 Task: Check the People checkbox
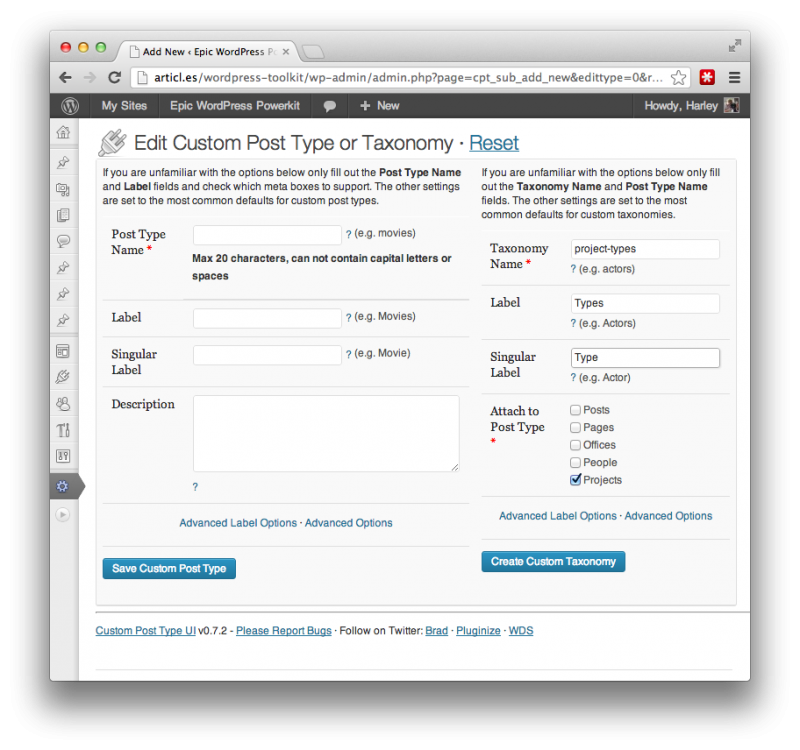[576, 462]
